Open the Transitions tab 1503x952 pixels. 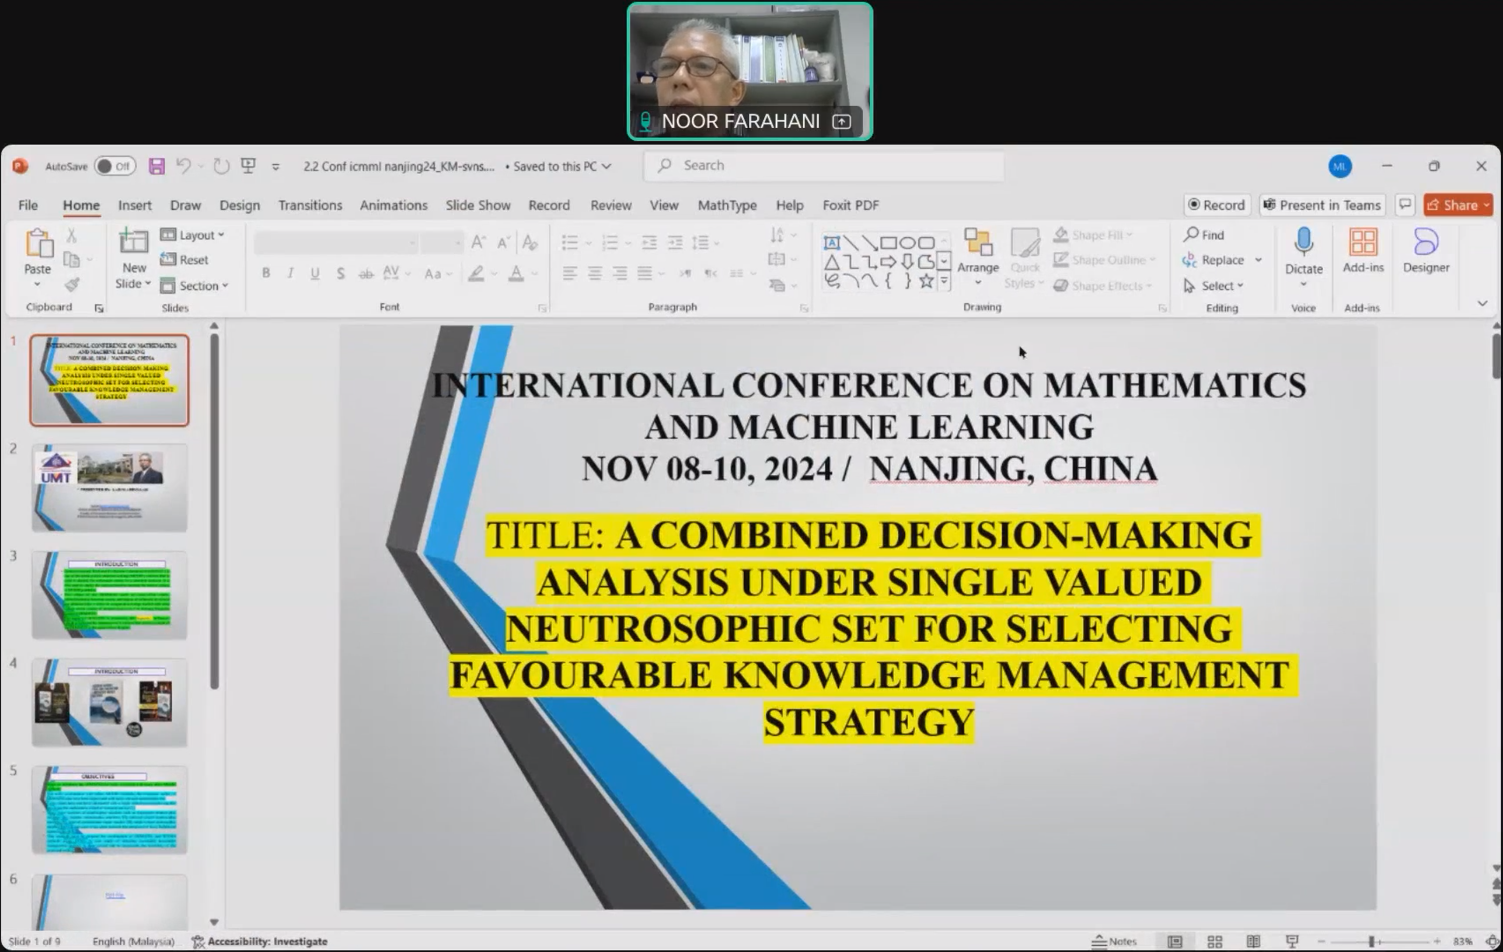[310, 205]
